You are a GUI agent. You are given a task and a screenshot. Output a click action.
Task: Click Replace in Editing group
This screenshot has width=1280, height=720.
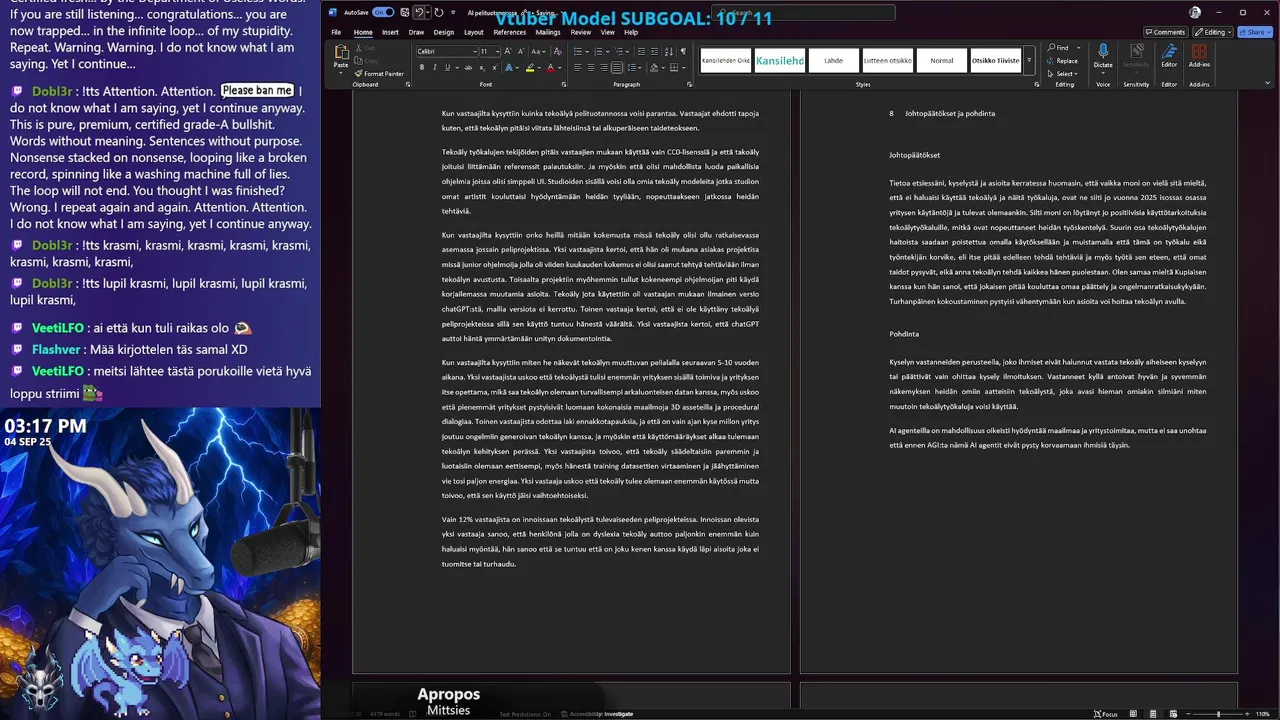tap(1063, 61)
